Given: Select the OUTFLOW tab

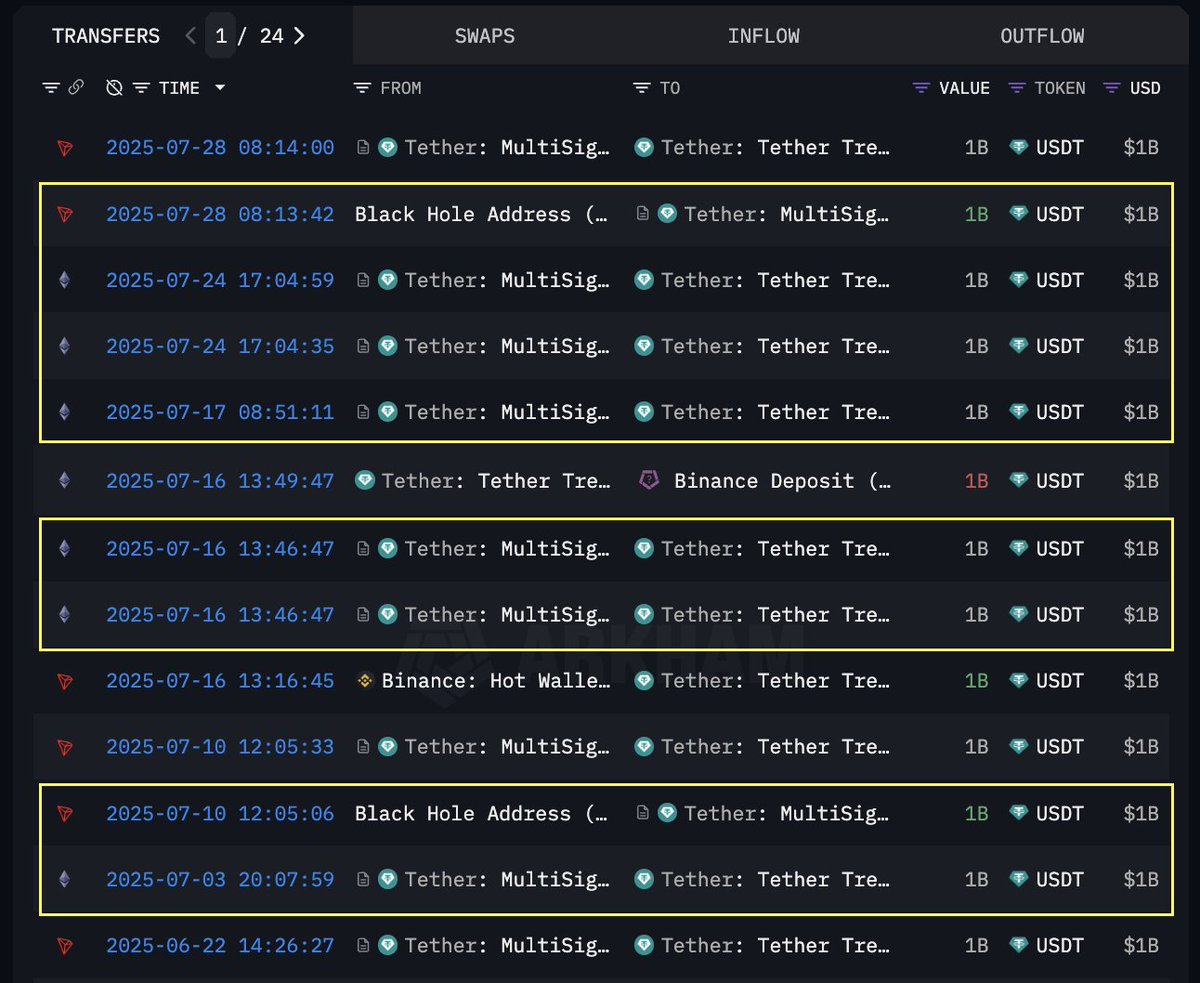Looking at the screenshot, I should [1042, 36].
